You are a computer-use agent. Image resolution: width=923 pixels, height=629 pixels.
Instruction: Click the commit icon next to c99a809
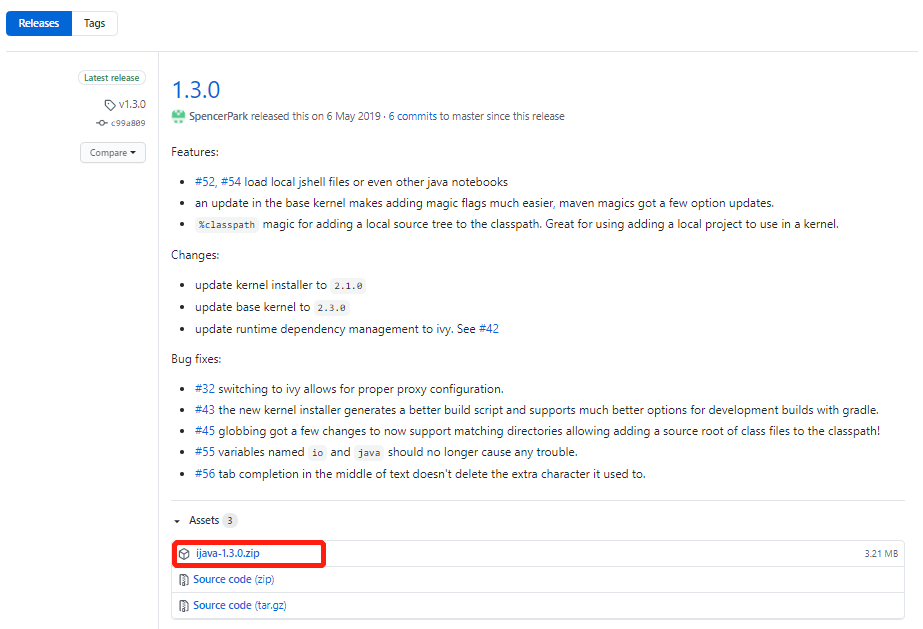pos(104,123)
